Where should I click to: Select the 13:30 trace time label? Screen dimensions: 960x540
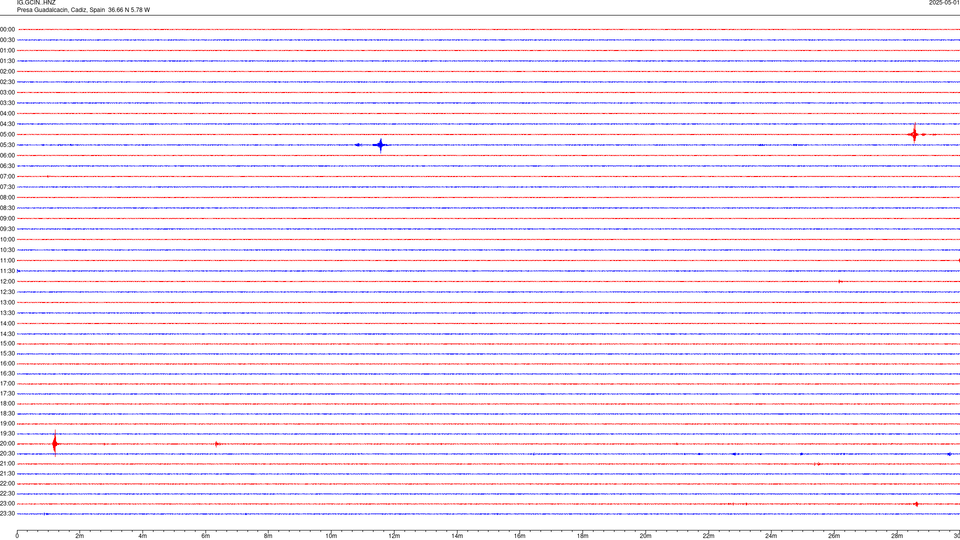(x=7, y=313)
